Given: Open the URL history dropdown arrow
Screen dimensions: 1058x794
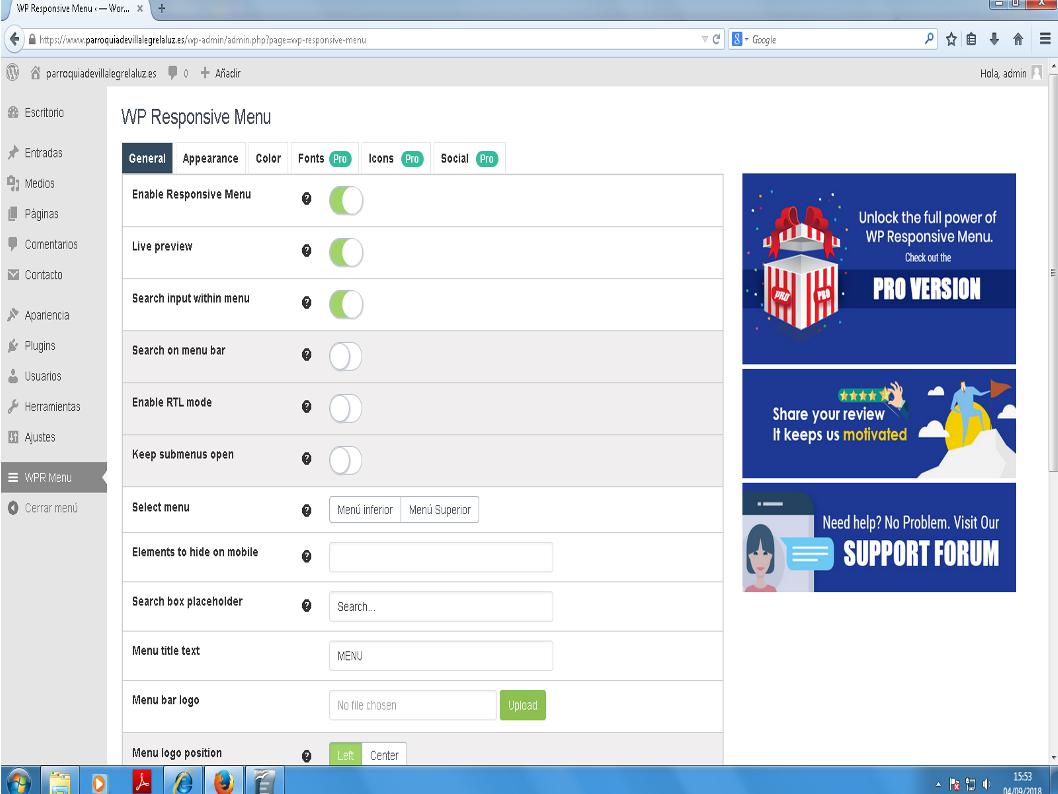Looking at the screenshot, I should [x=704, y=39].
